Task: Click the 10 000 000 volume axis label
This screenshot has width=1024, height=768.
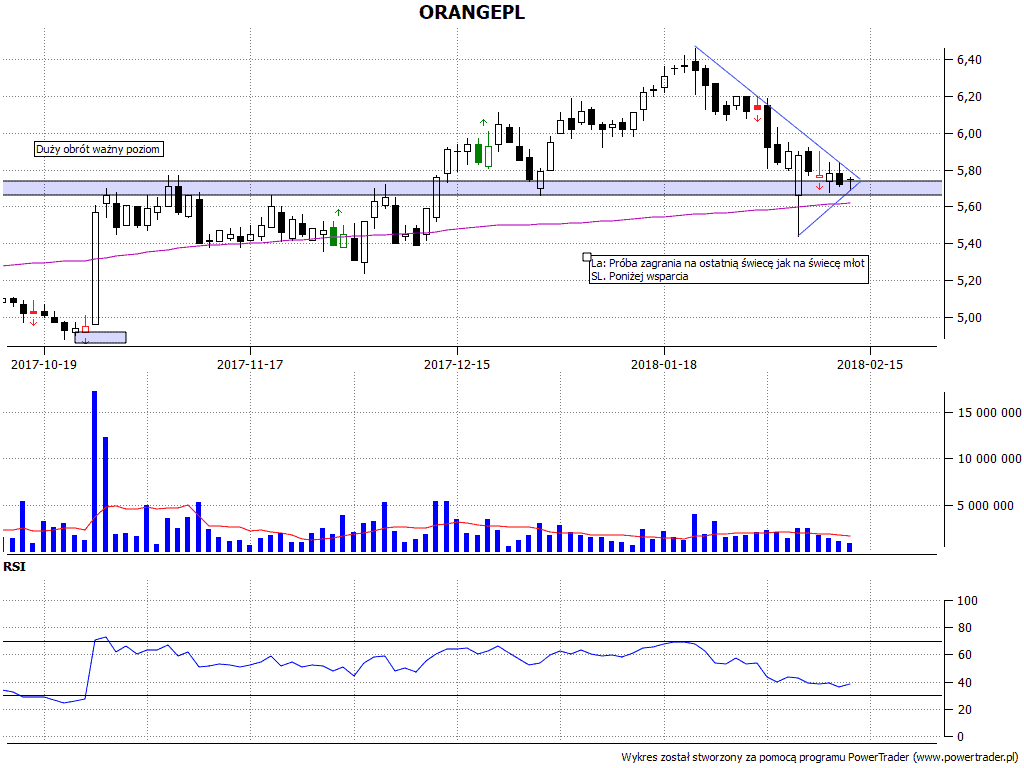Action: (x=989, y=459)
